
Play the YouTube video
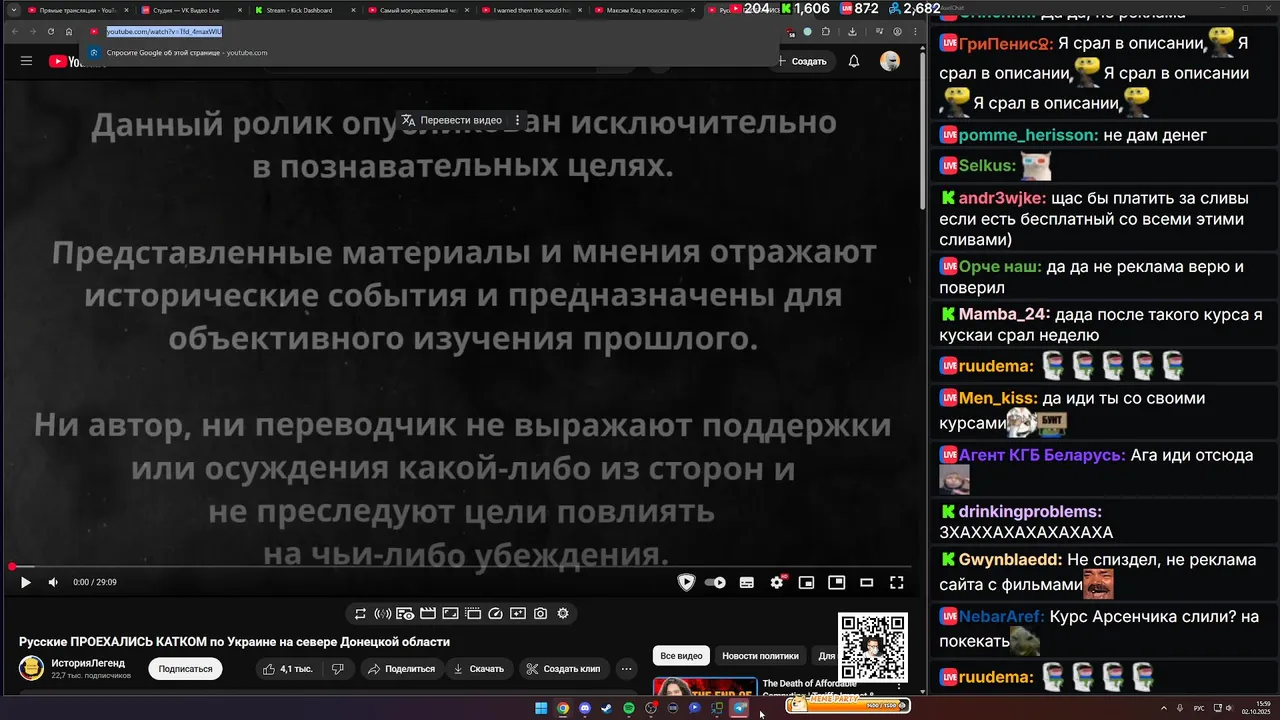point(26,582)
